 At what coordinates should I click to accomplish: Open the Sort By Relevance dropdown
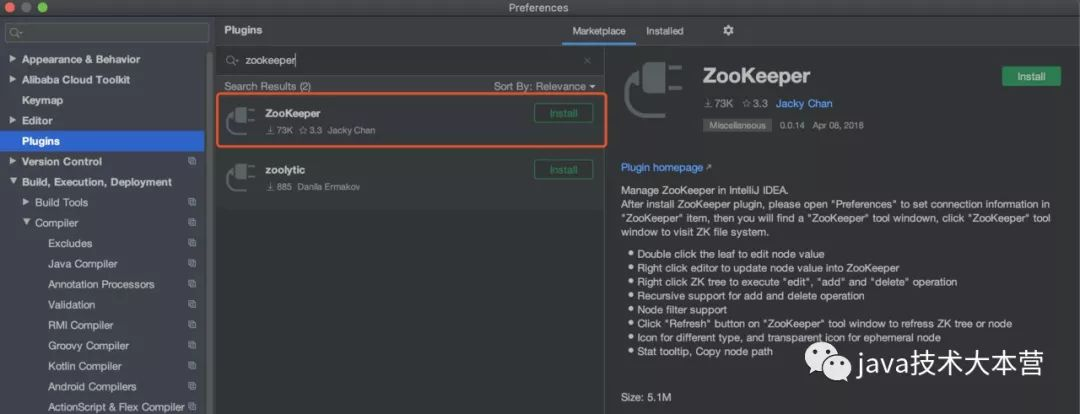click(544, 87)
